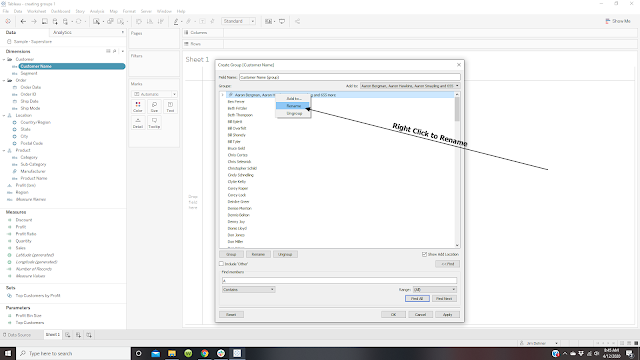The height and width of the screenshot is (360, 640).
Task: Click the Tableau start page logo icon
Action: click(8, 21)
